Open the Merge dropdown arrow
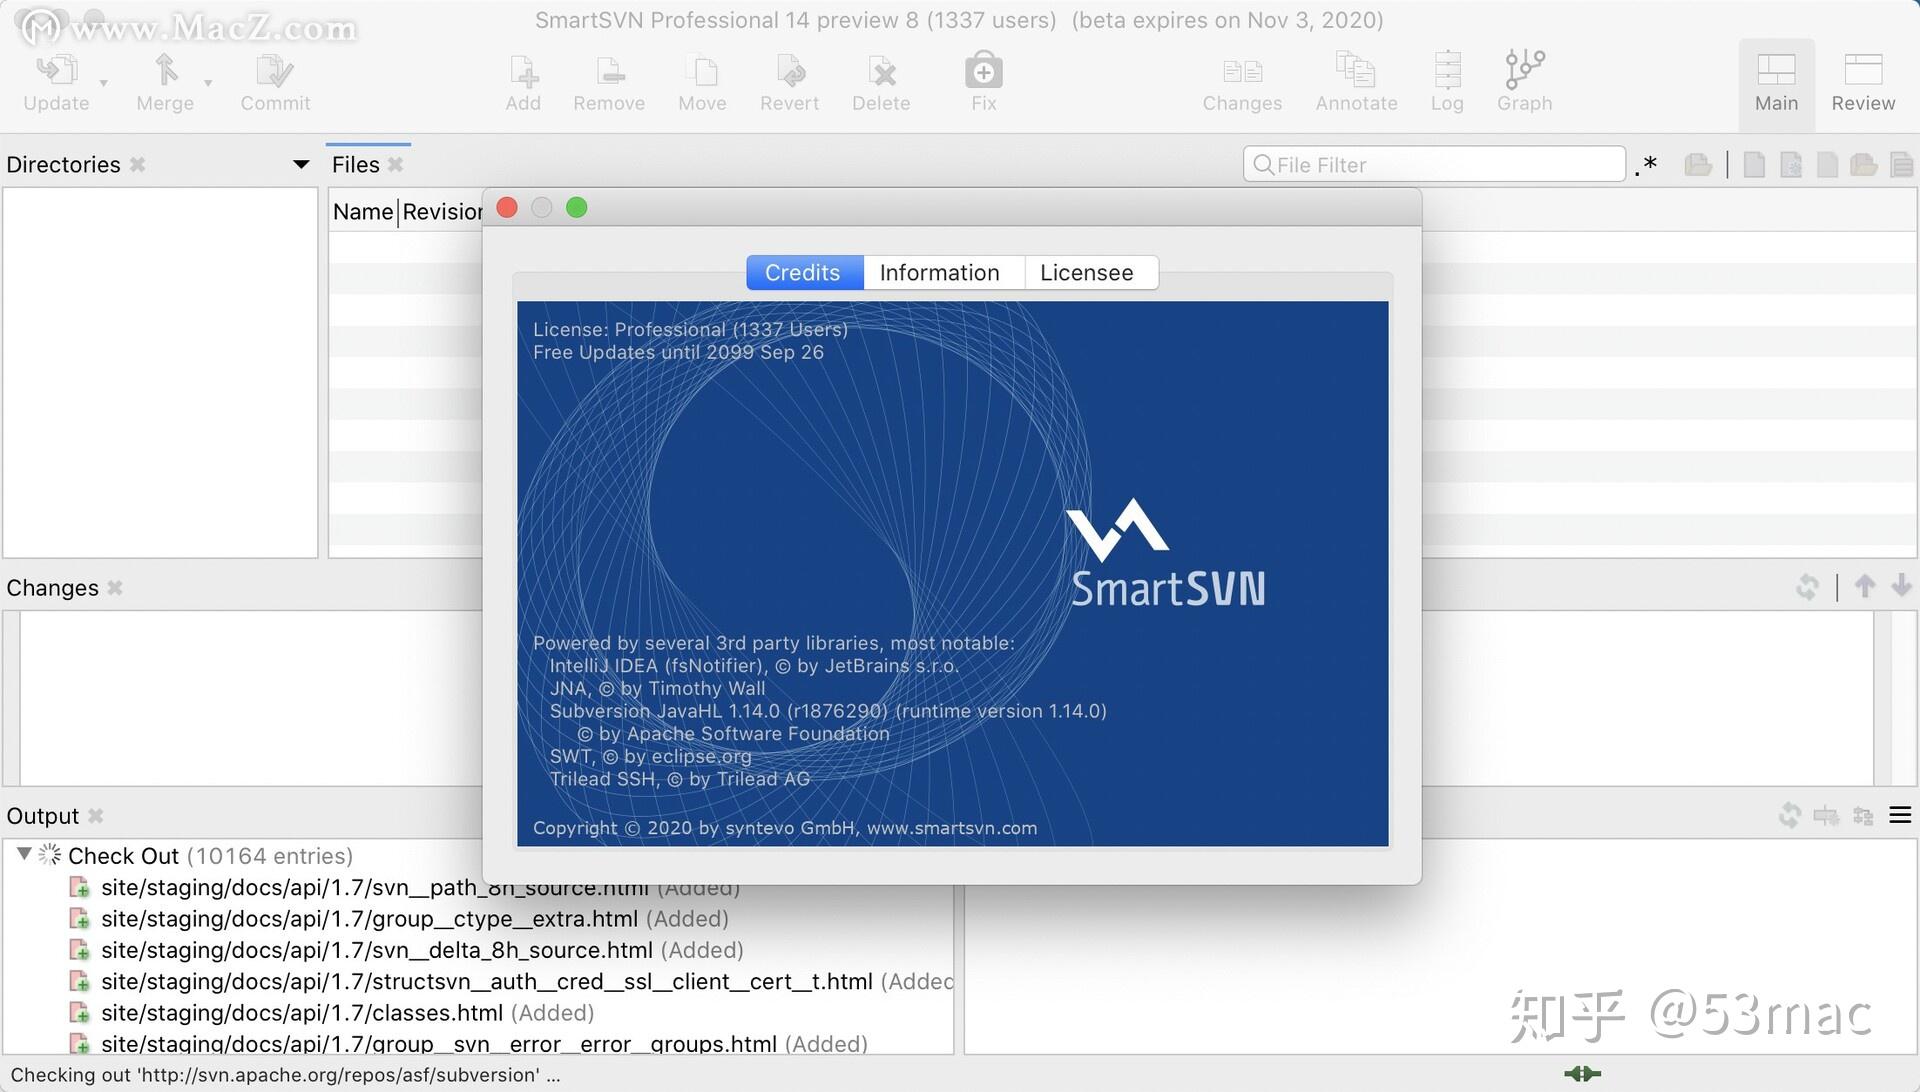Image resolution: width=1920 pixels, height=1092 pixels. [x=208, y=84]
